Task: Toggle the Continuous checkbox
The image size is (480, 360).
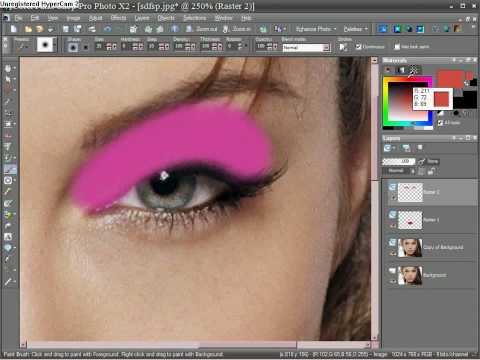Action: (x=358, y=47)
